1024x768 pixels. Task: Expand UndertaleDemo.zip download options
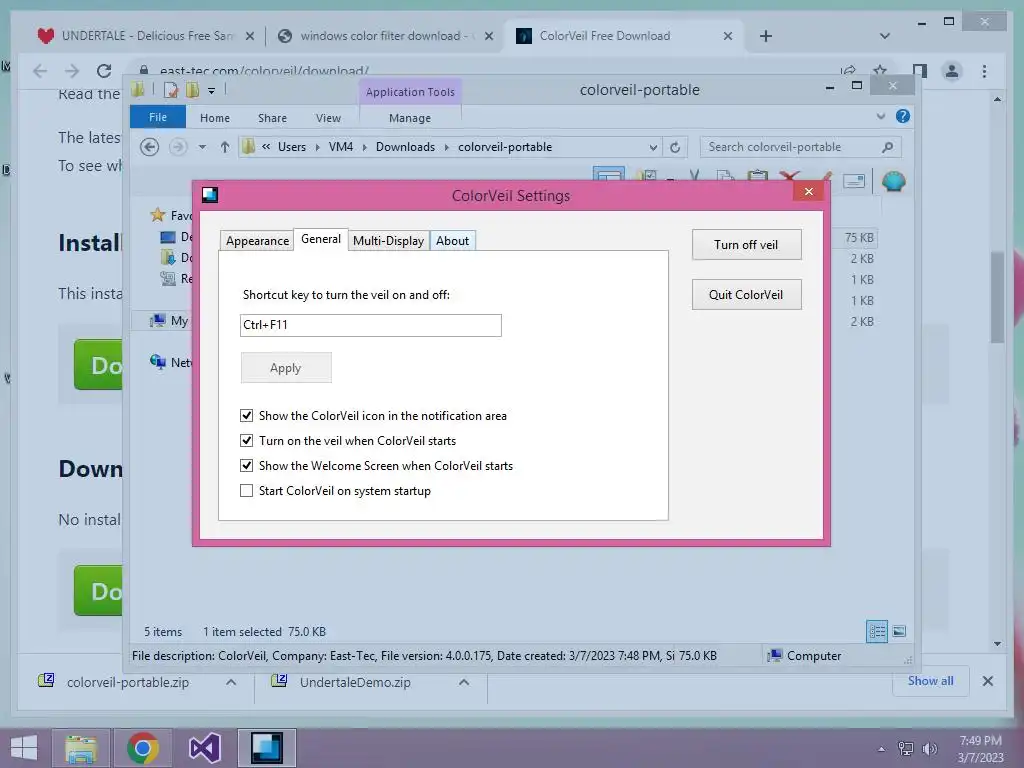tap(464, 682)
